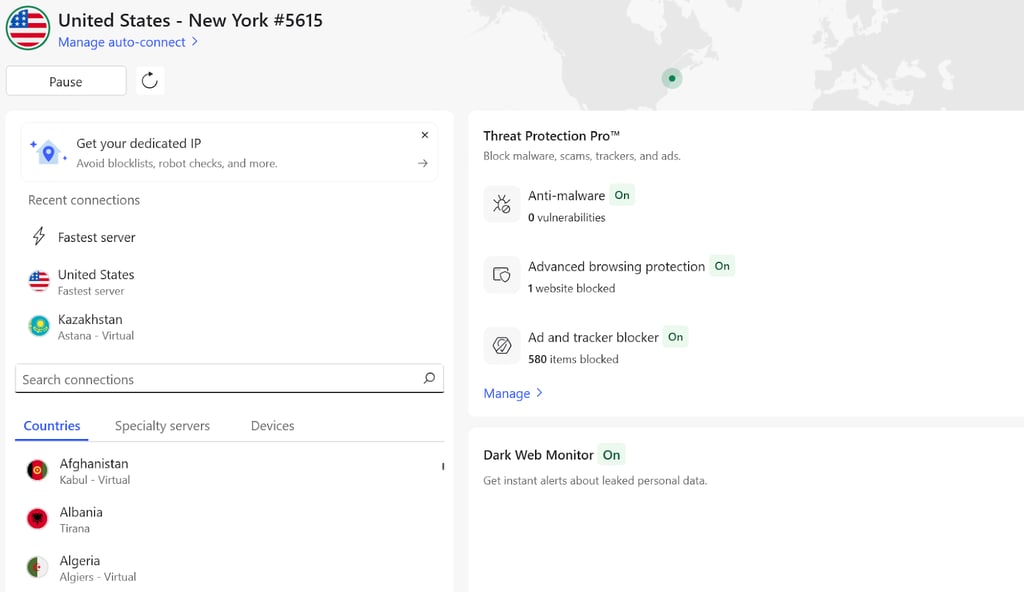The width and height of the screenshot is (1024, 592).
Task: Click the Kazakhstan flag icon
Action: pyautogui.click(x=39, y=326)
